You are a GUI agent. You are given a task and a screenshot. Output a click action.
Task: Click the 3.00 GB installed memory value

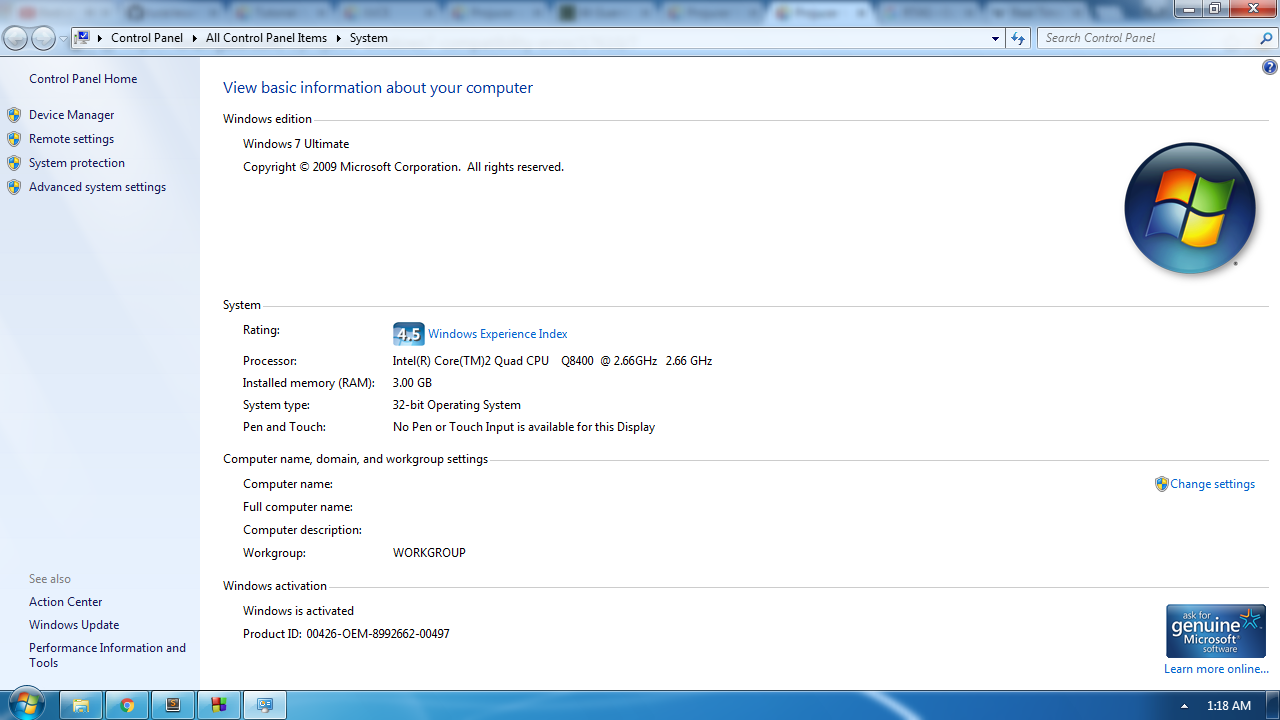412,383
